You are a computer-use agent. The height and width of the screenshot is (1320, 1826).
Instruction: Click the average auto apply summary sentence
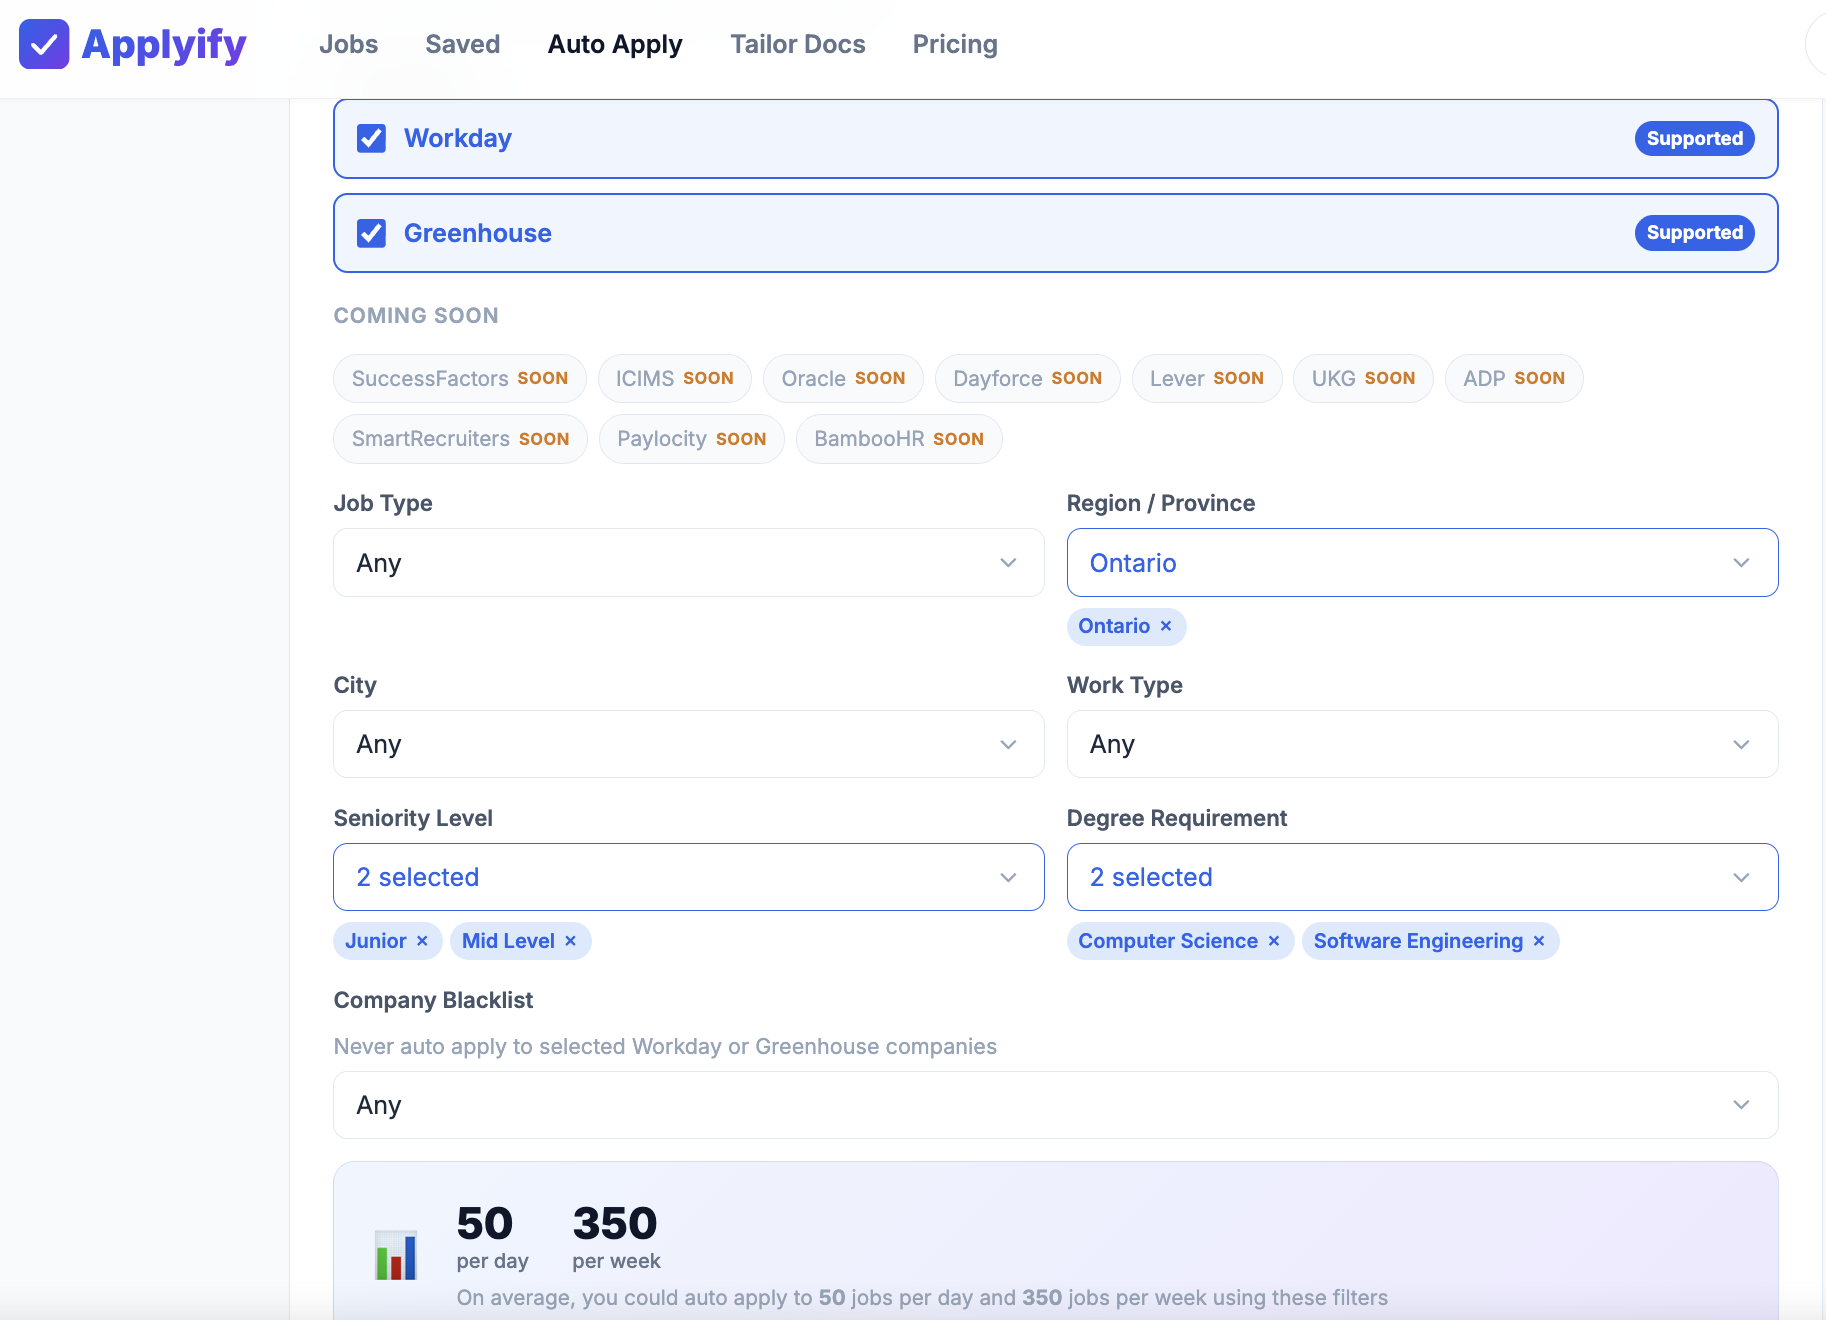pos(922,1298)
